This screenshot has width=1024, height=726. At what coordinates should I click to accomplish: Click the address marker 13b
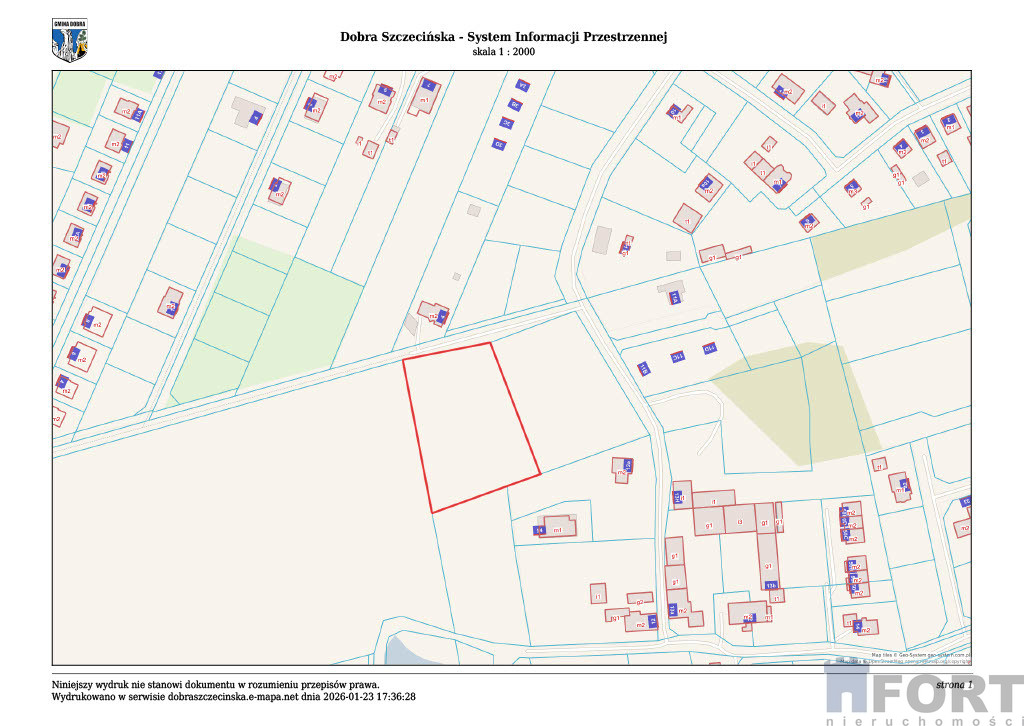pyautogui.click(x=771, y=585)
